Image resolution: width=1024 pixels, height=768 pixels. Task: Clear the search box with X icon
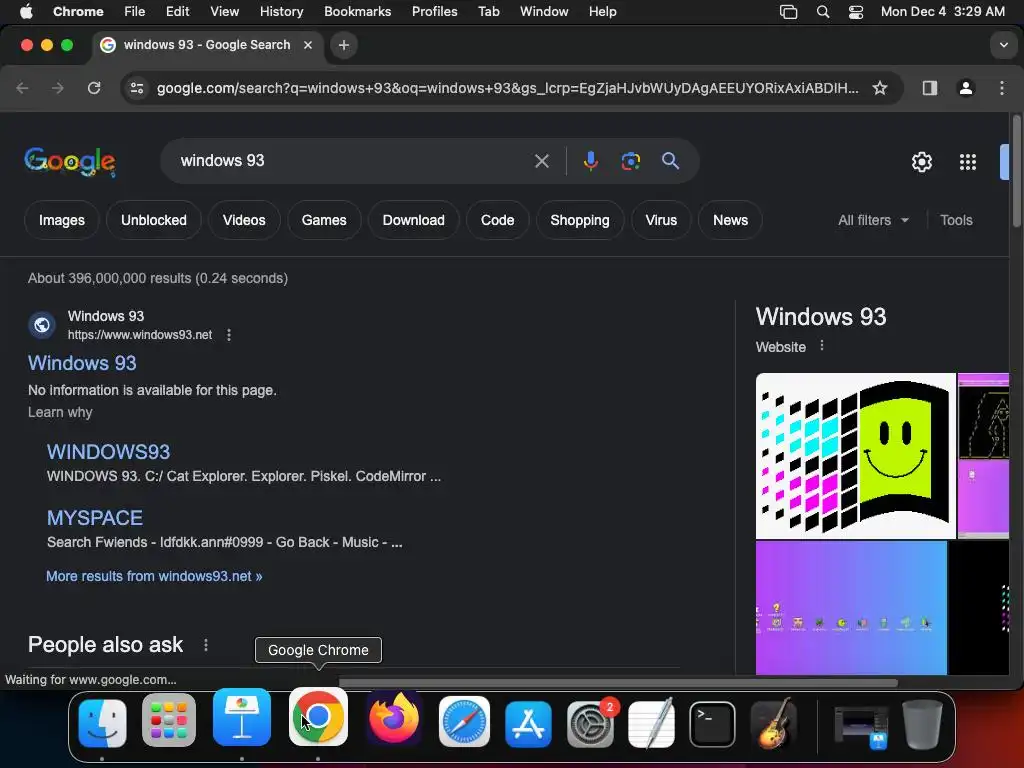click(541, 161)
